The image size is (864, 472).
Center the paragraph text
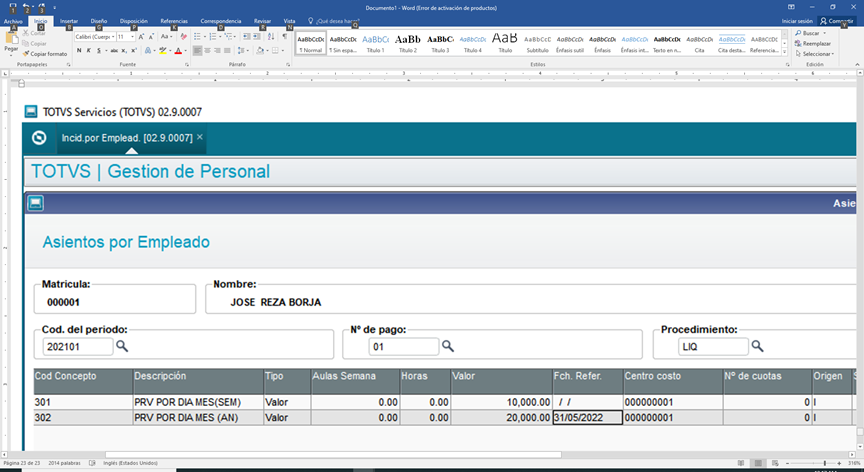point(207,51)
